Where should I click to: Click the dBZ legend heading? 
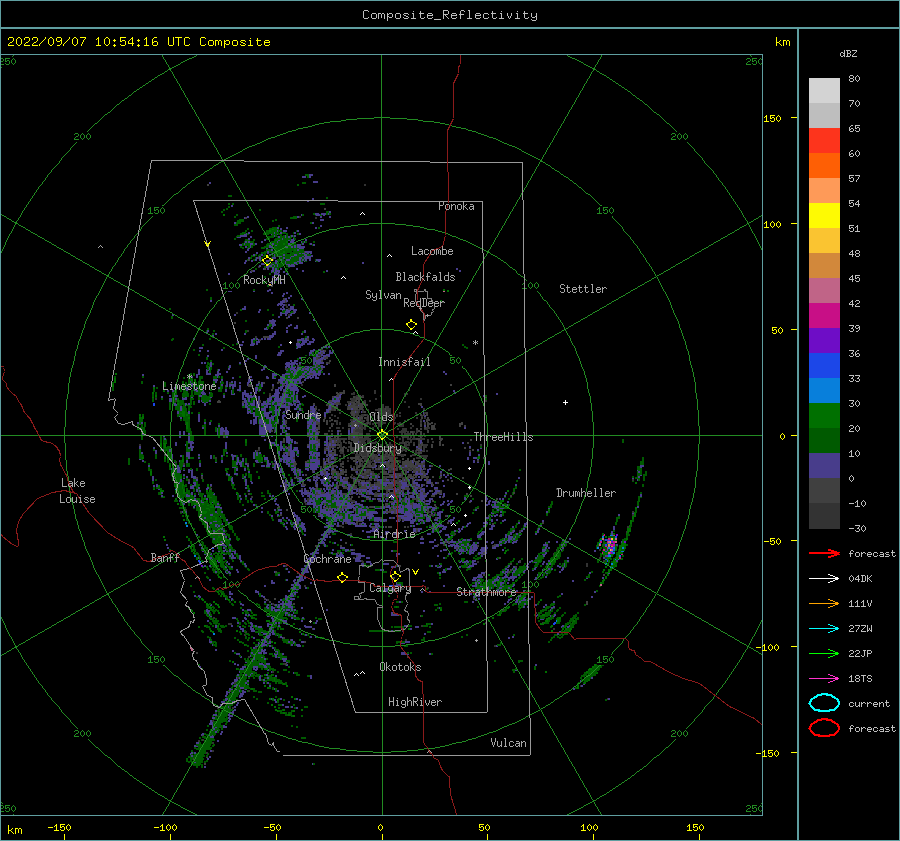pyautogui.click(x=848, y=54)
